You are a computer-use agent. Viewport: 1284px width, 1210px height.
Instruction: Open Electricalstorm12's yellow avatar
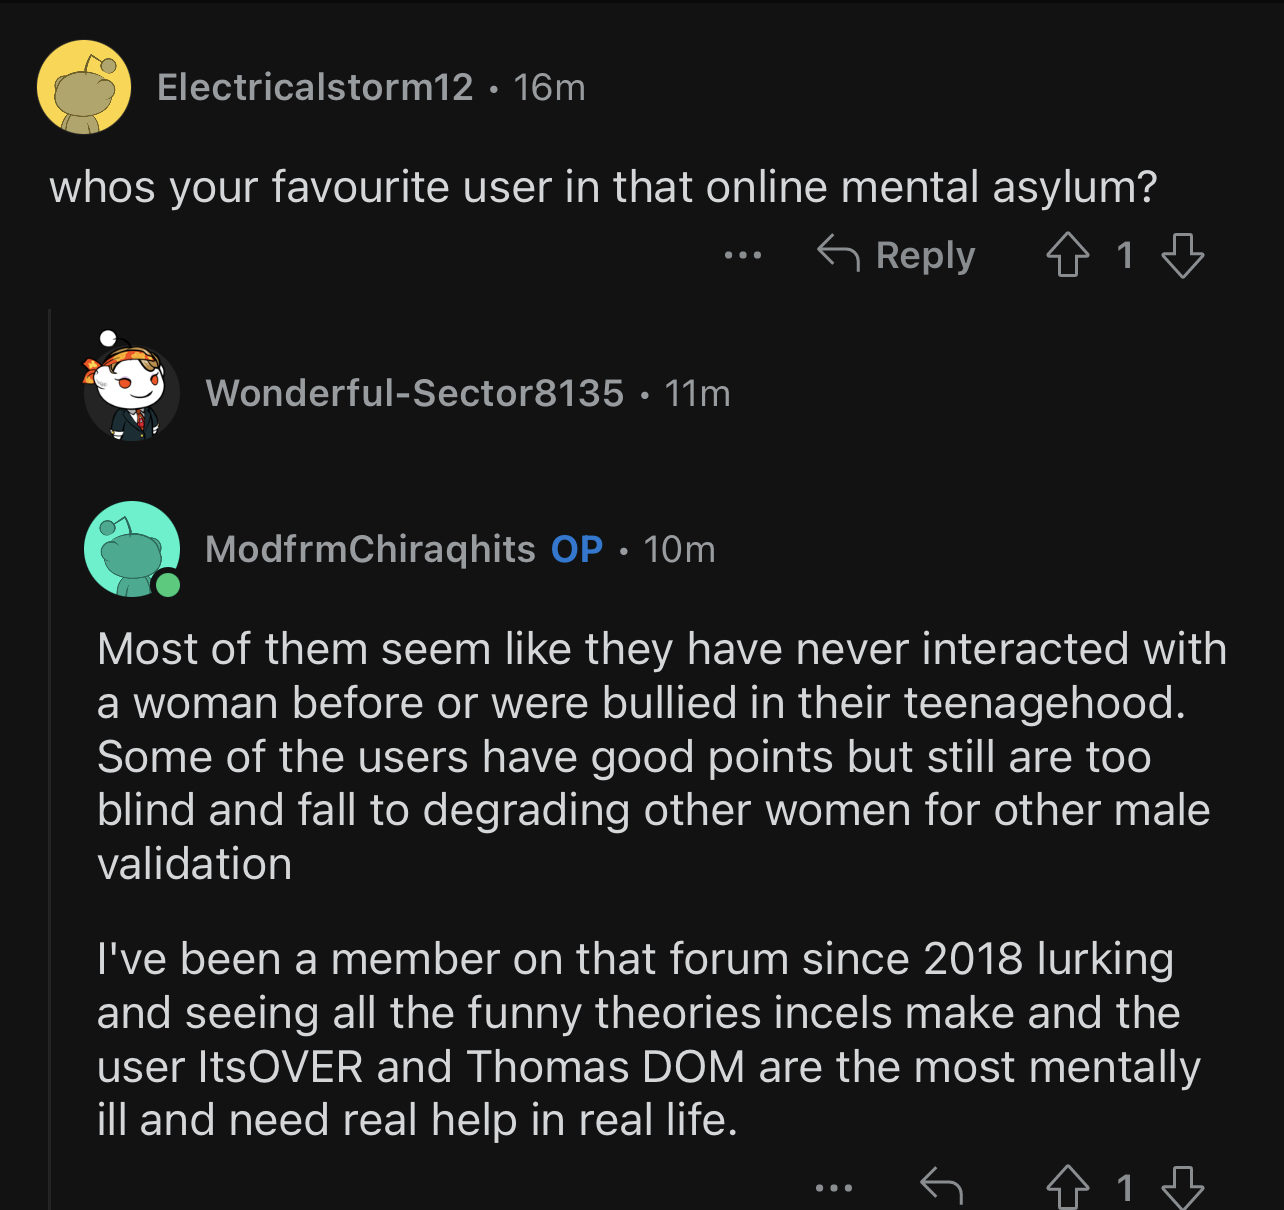point(84,87)
